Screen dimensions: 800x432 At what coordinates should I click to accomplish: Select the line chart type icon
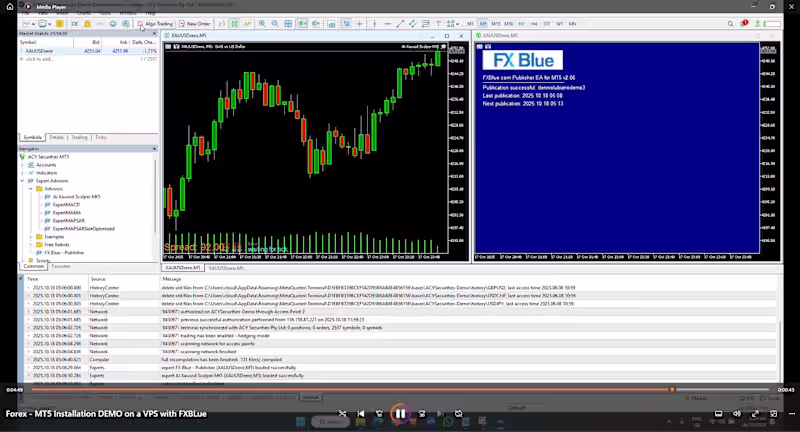point(247,24)
